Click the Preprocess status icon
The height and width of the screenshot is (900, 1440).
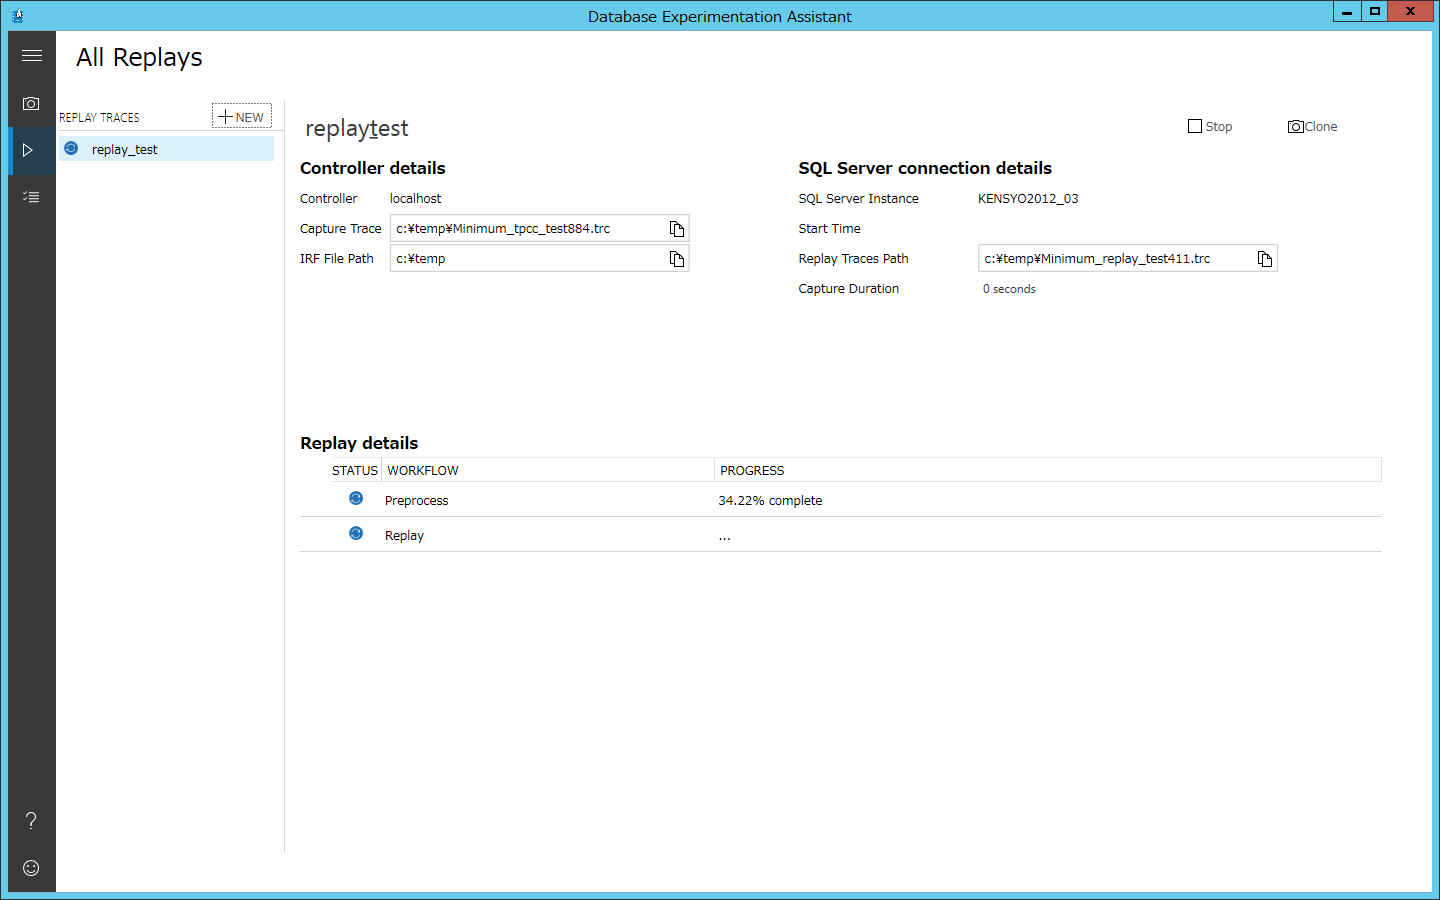pyautogui.click(x=356, y=498)
